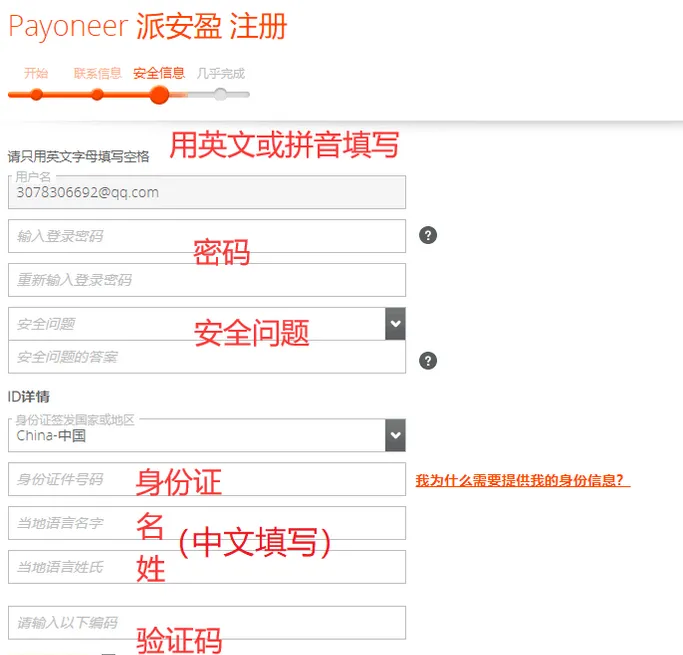Click the help icon beside the security answer field
The image size is (683, 655).
[x=428, y=361]
